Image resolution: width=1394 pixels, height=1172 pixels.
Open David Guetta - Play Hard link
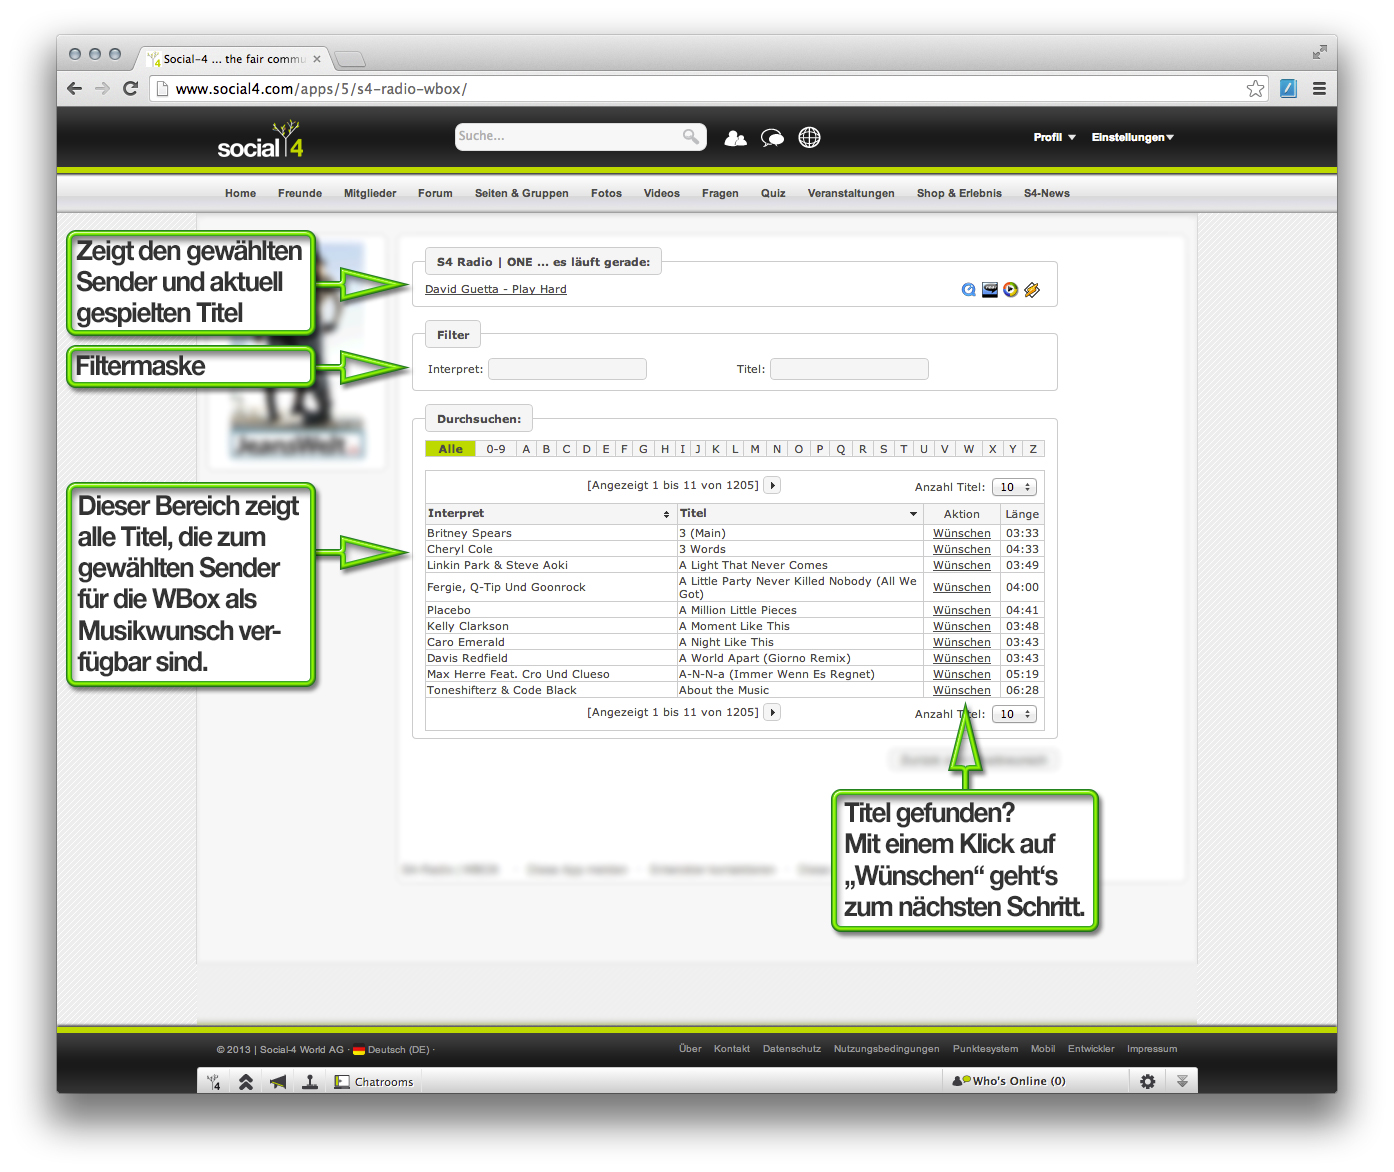coord(495,290)
